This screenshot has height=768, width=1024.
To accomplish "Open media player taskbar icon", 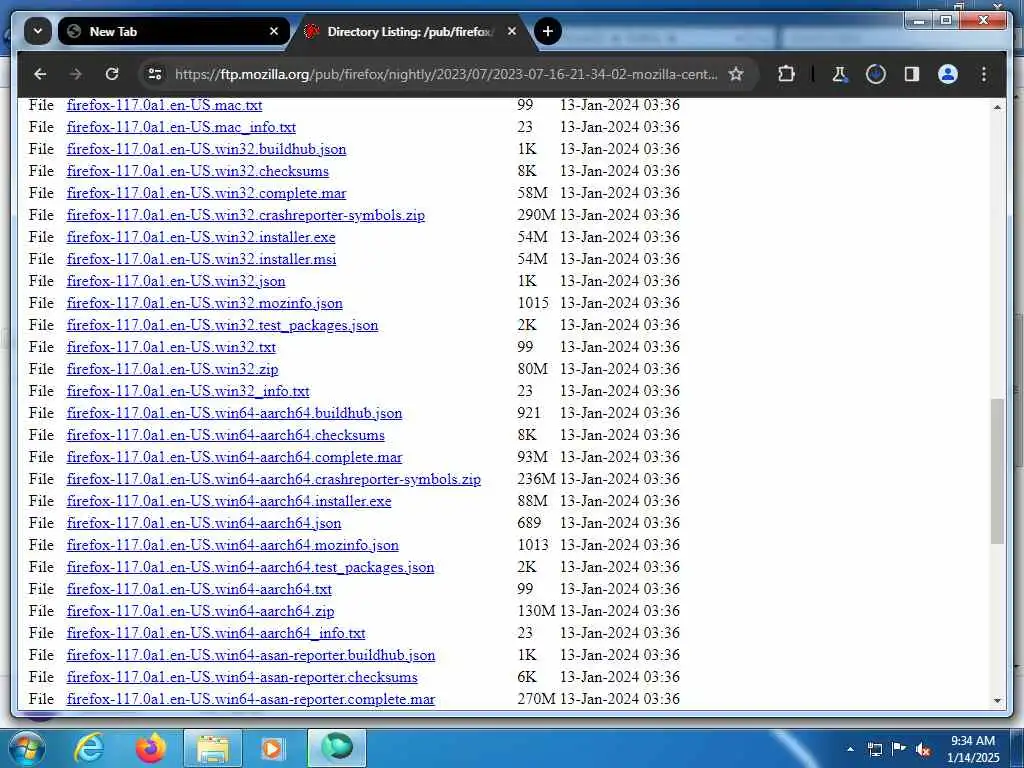I will (272, 748).
